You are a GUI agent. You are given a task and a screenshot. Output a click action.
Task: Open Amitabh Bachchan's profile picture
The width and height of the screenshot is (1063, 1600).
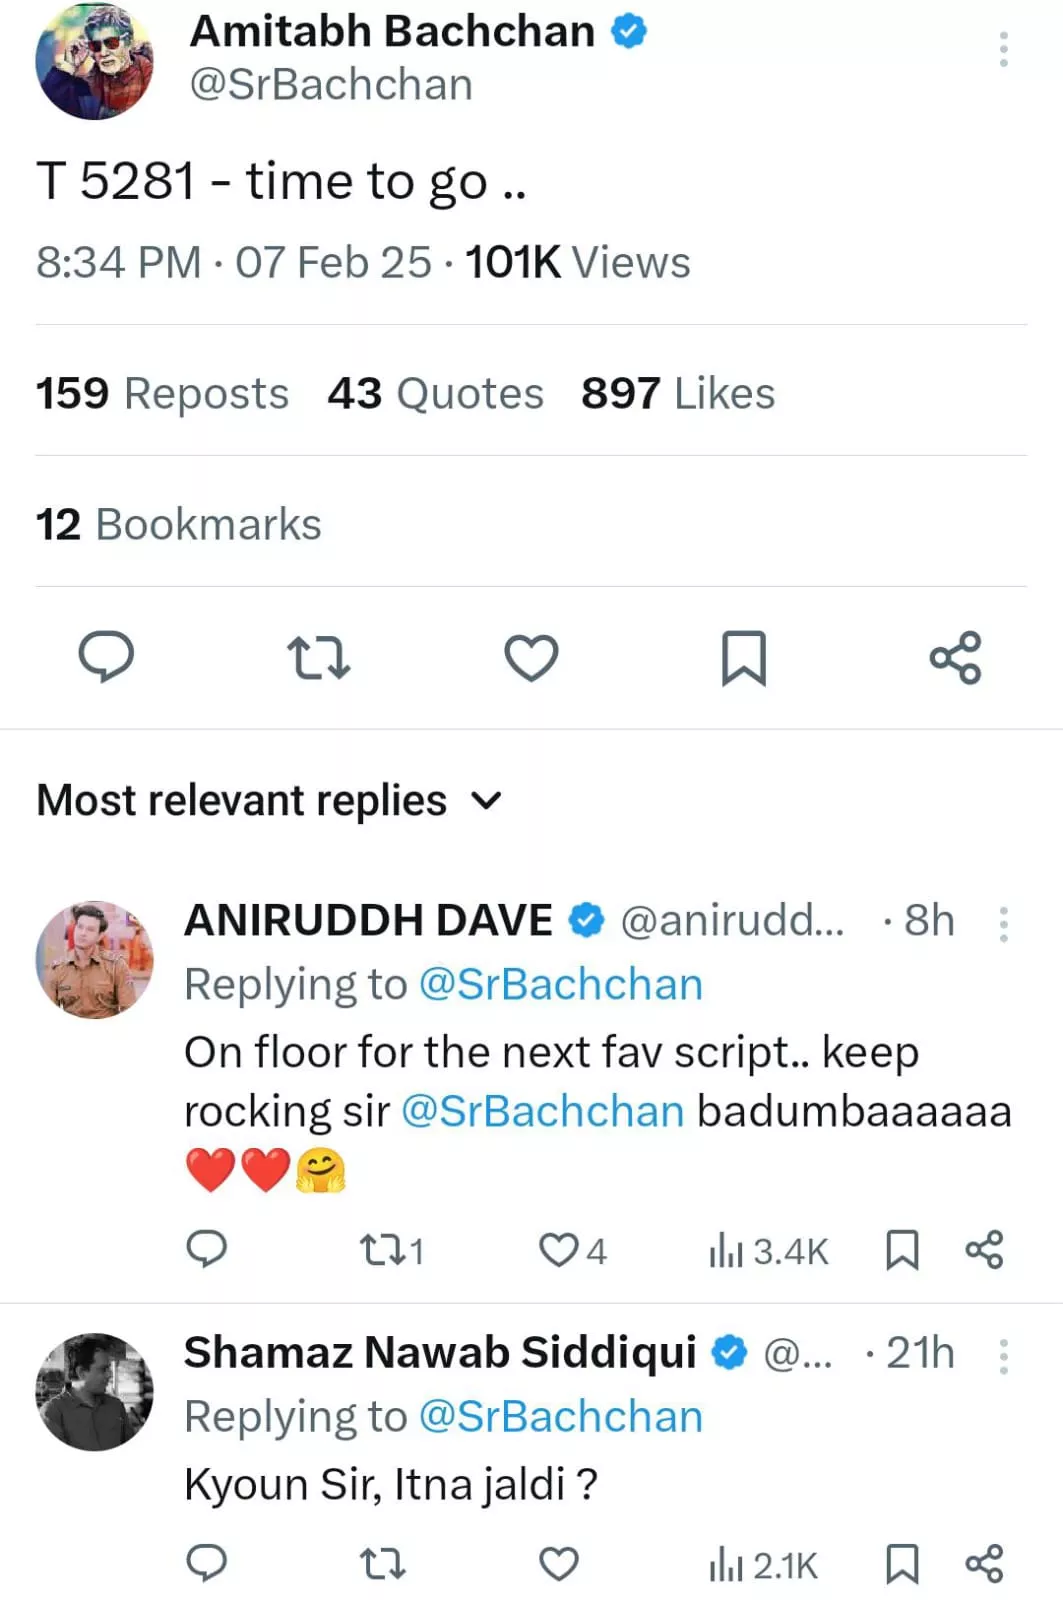[95, 61]
